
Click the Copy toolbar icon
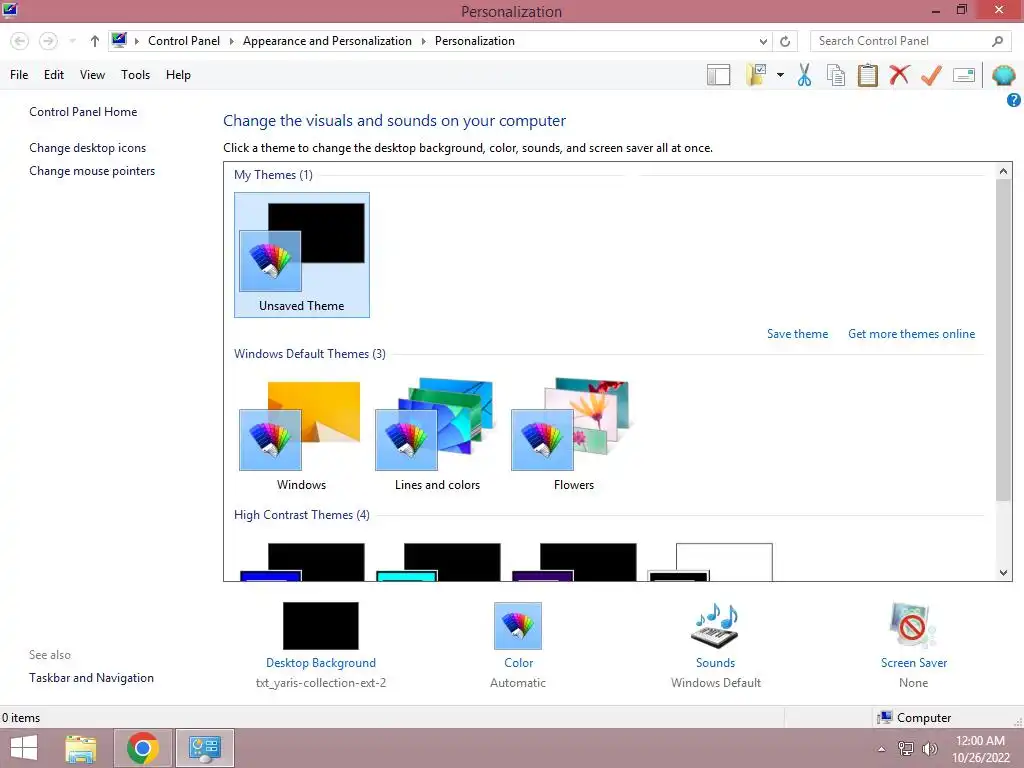point(836,74)
